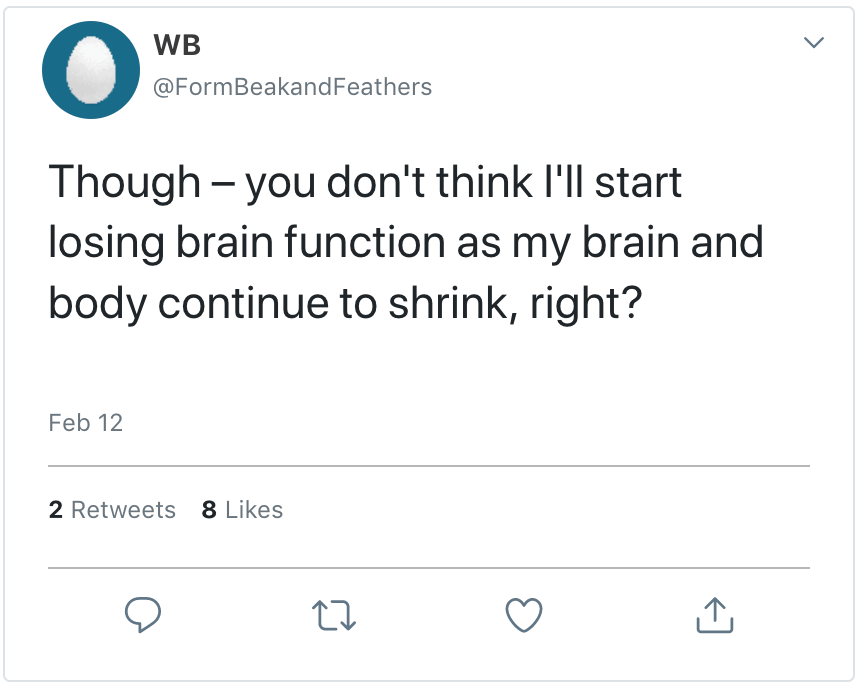The image size is (858, 692).
Task: Click the word "Retweets" in the stats row
Action: [123, 510]
